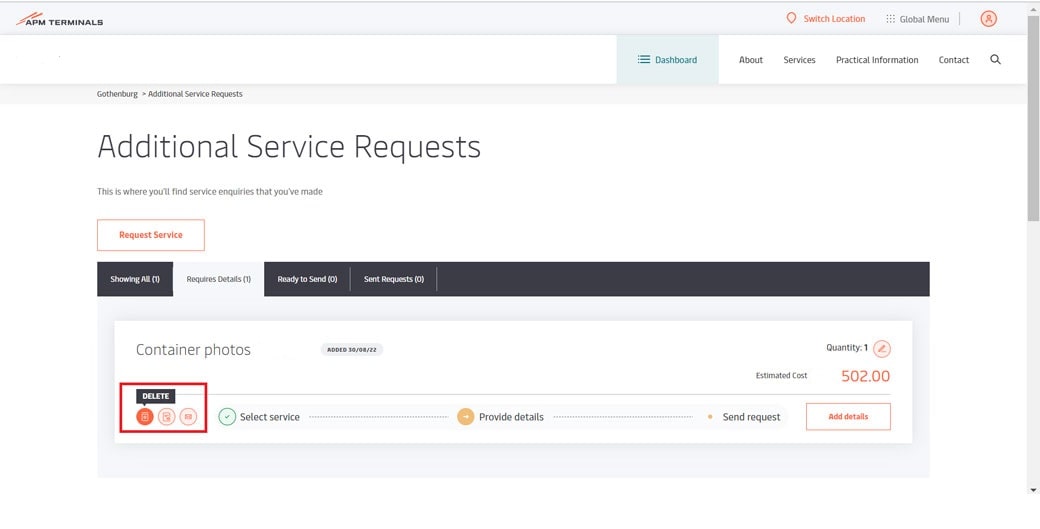Click the third round icon in the red box

(x=188, y=416)
